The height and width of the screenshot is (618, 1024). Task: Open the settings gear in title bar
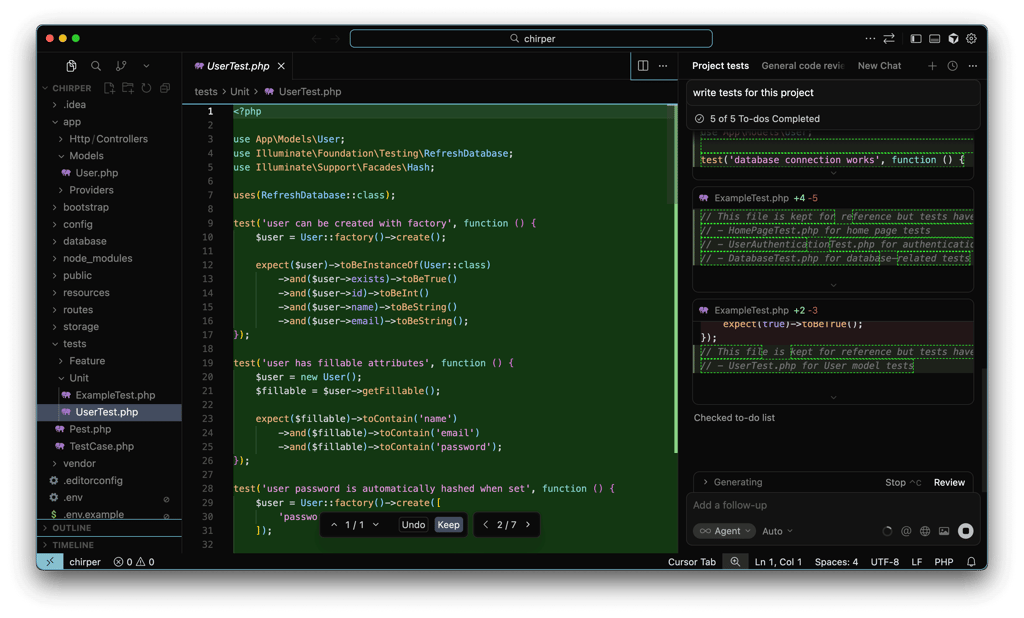(x=972, y=39)
